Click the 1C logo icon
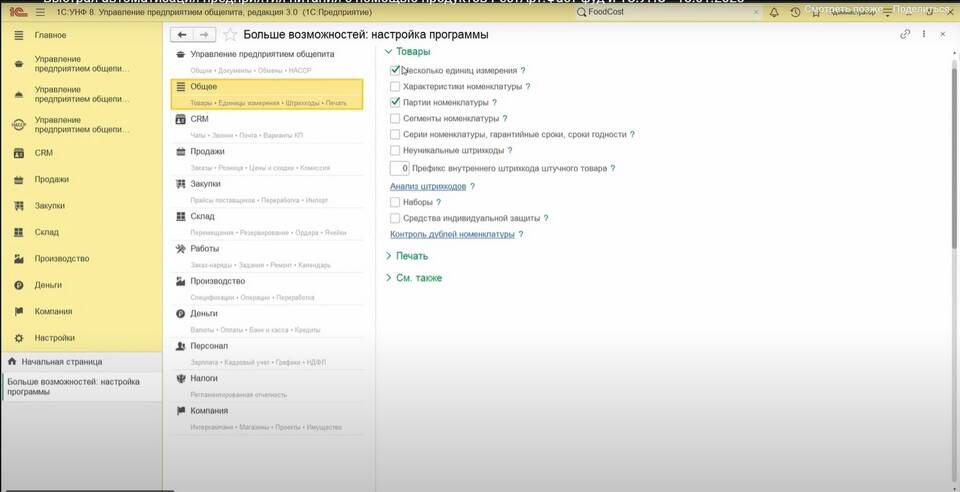Screen dimensions: 960x492 coord(18,12)
